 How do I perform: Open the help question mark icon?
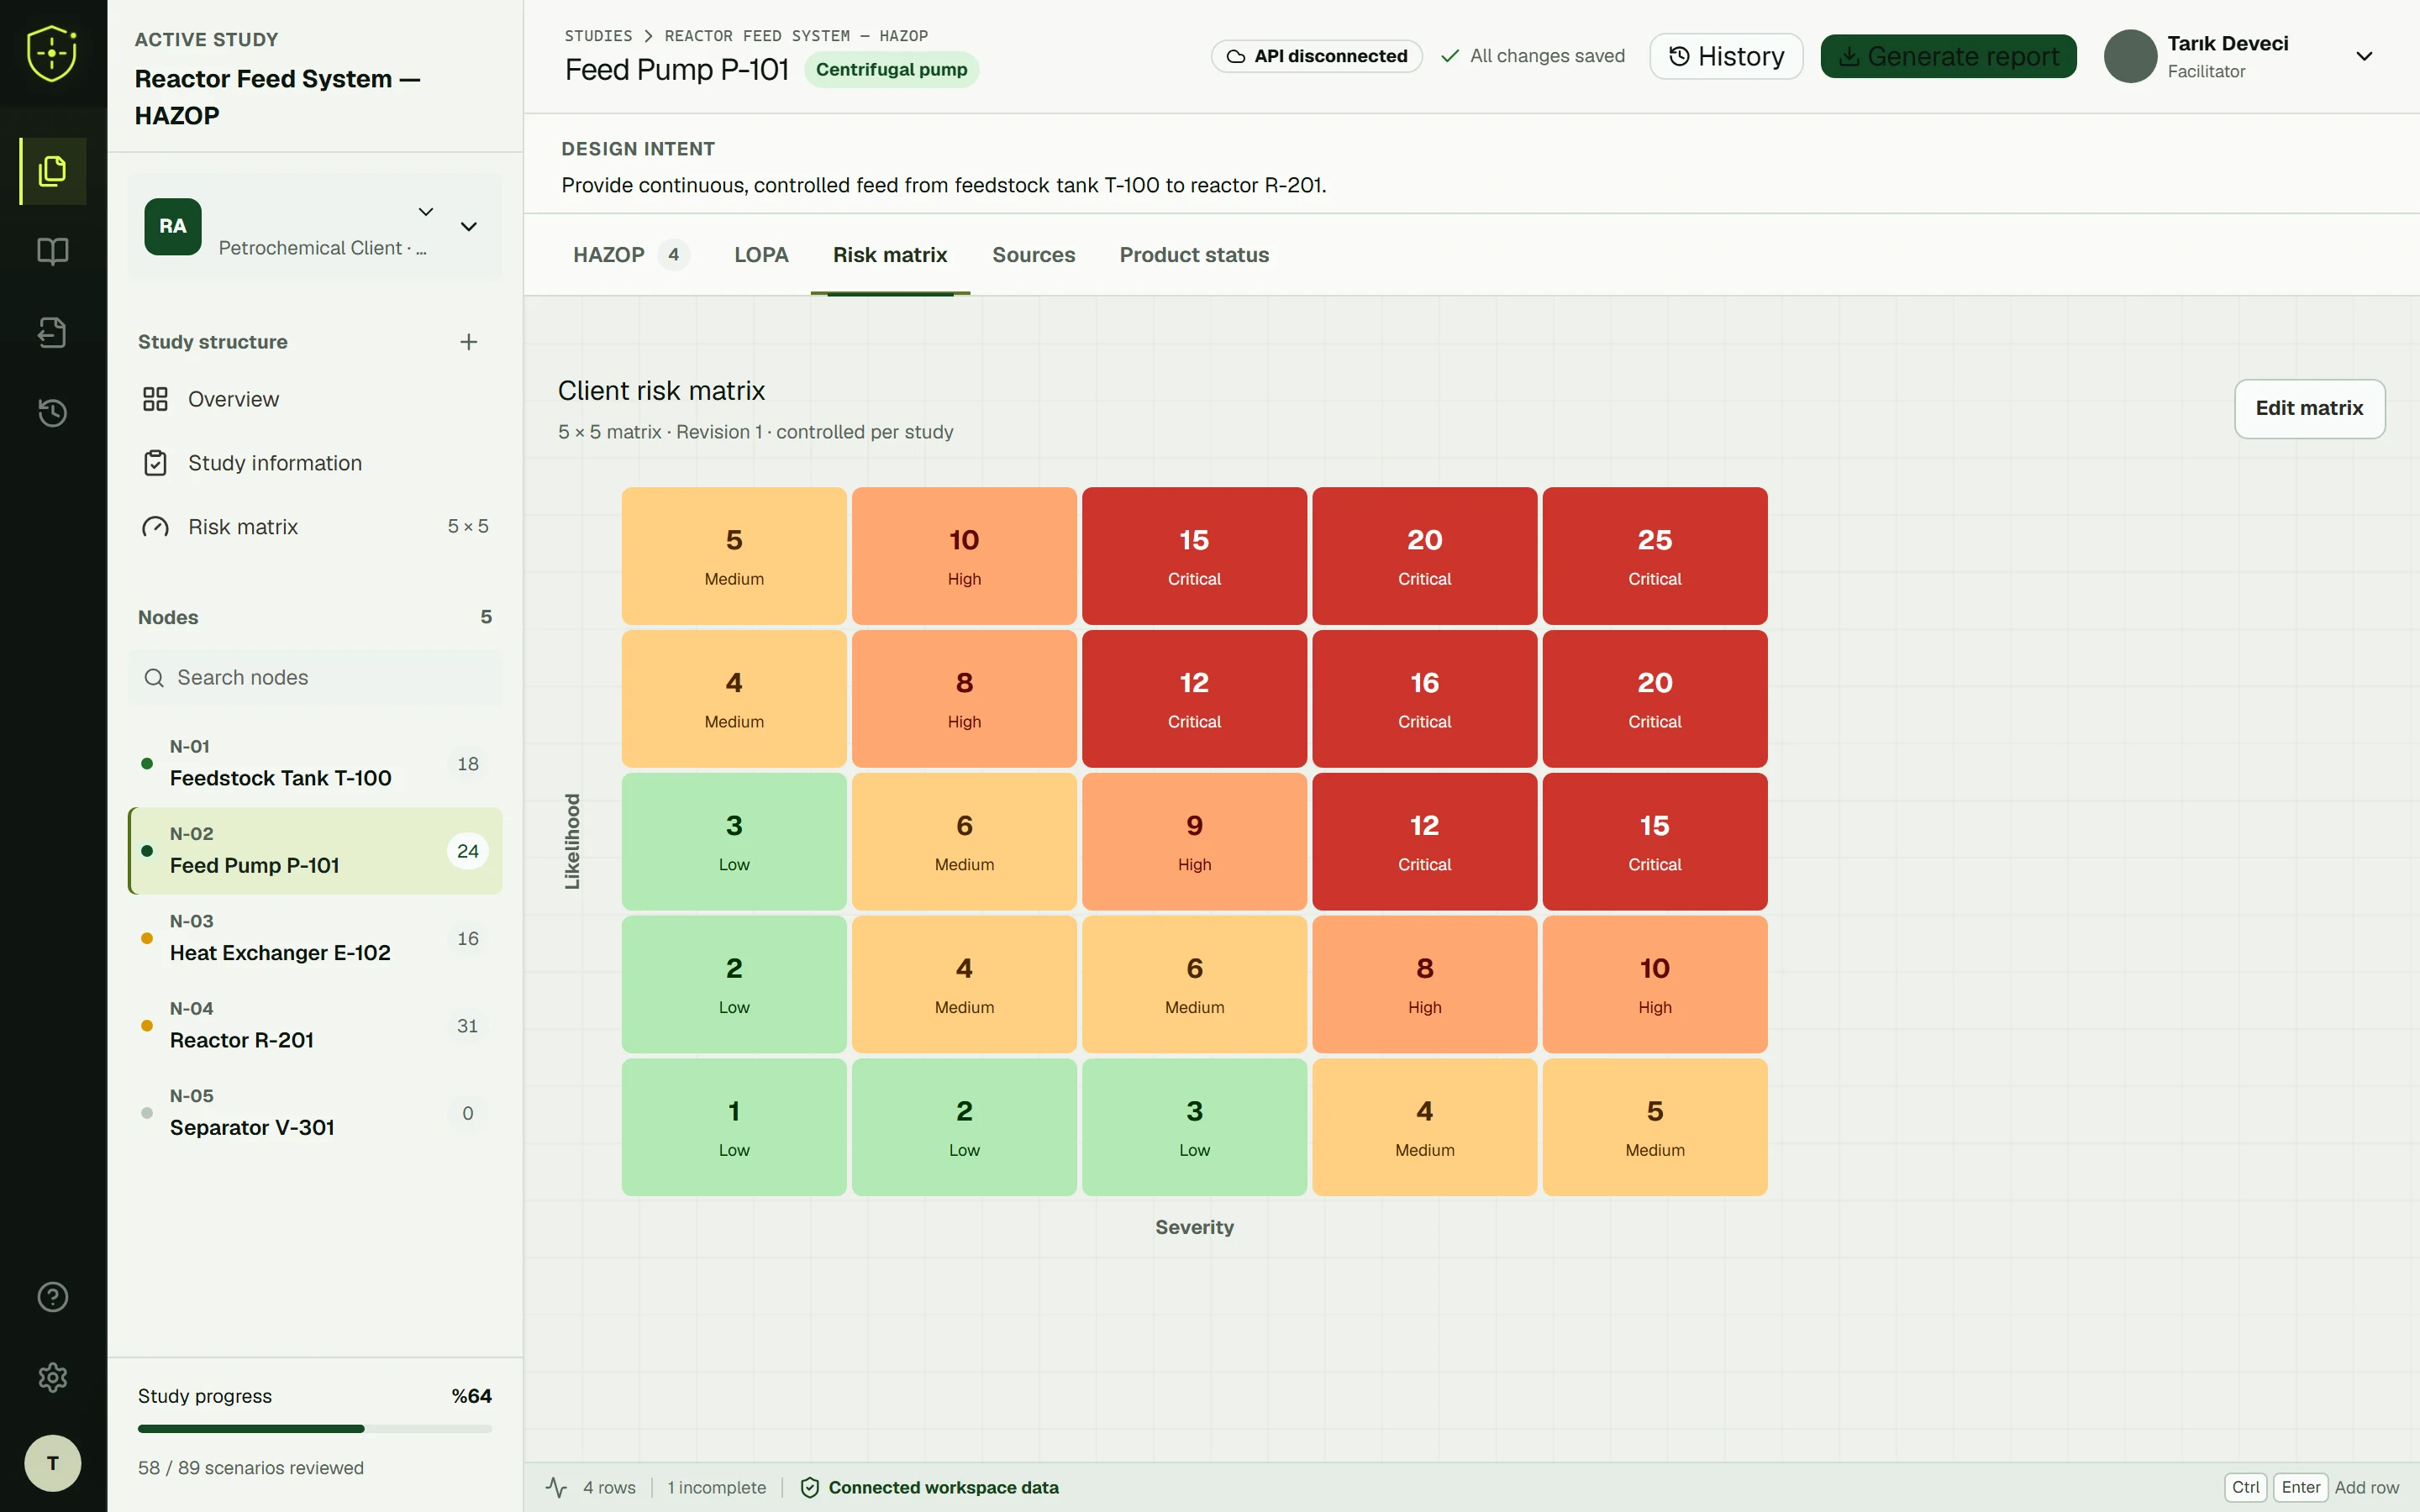point(53,1297)
